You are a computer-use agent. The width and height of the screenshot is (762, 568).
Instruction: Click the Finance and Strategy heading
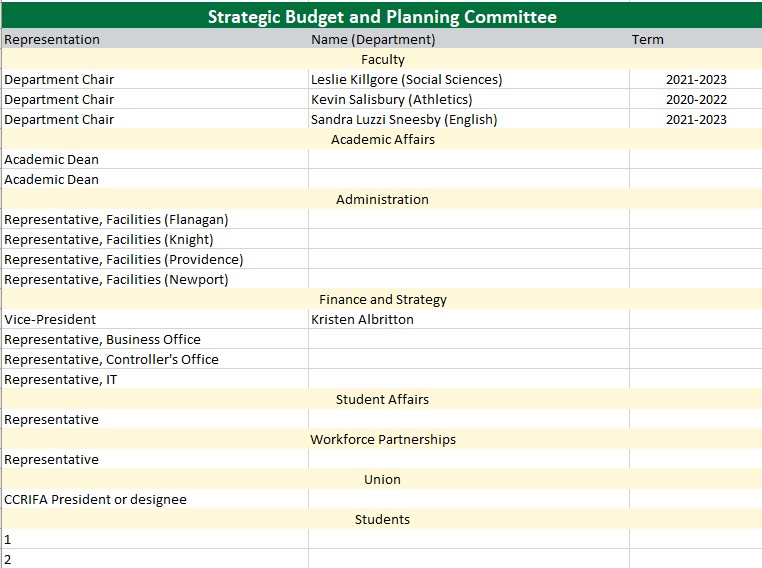(382, 300)
